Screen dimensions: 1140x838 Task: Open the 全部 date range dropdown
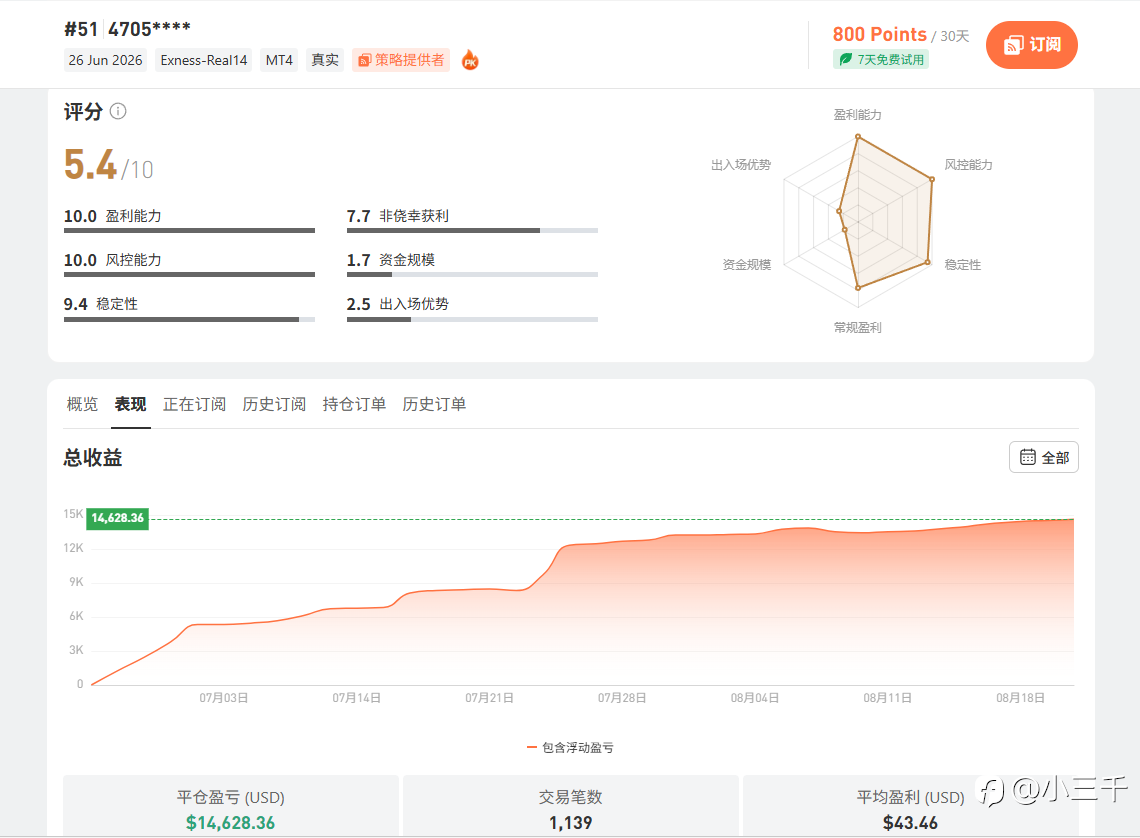tap(1043, 457)
